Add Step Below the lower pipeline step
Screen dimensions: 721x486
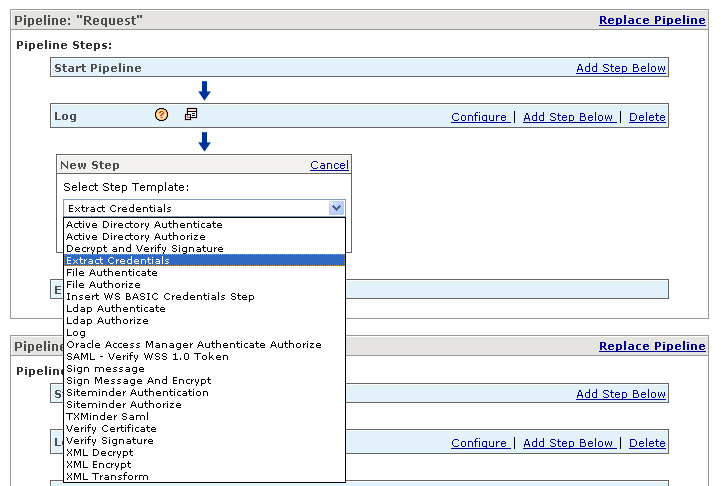coord(568,443)
